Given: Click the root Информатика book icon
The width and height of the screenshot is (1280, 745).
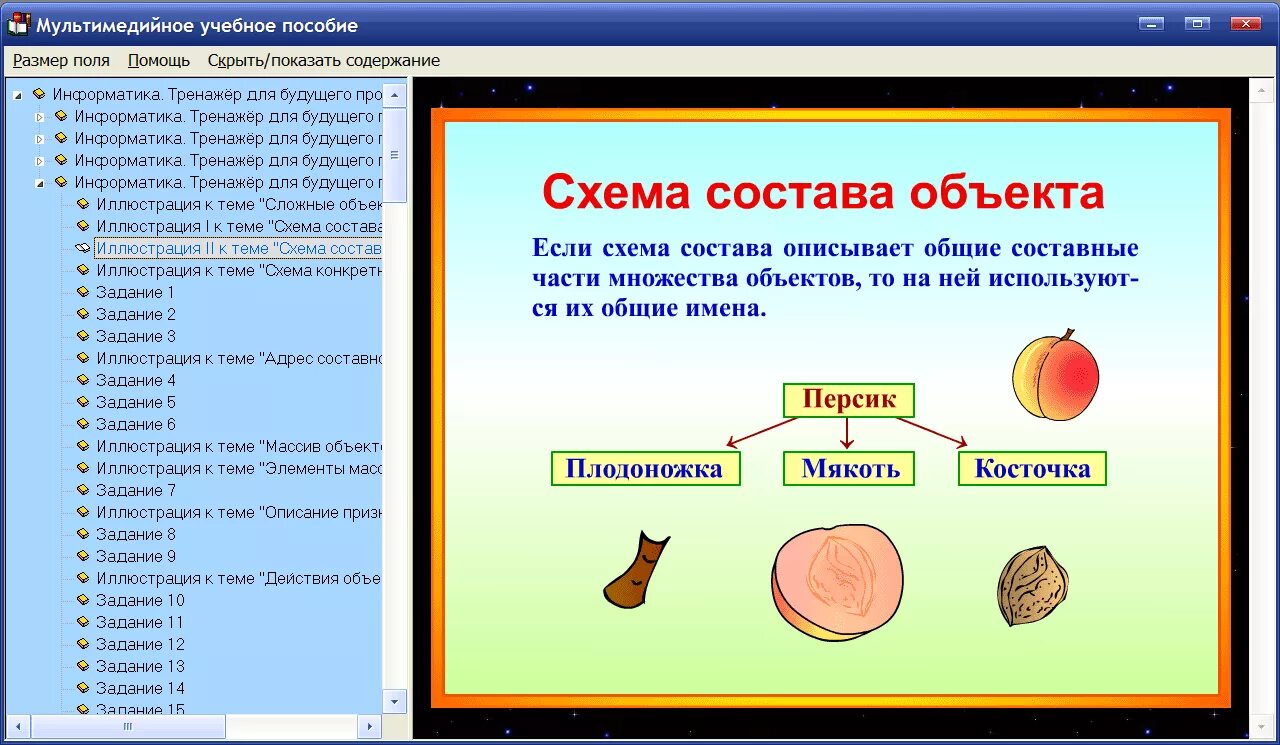Looking at the screenshot, I should tap(39, 94).
